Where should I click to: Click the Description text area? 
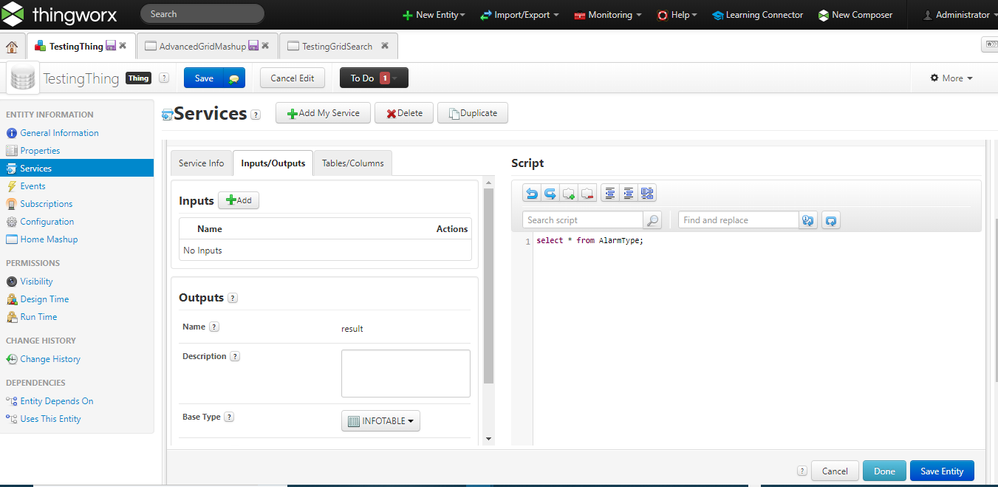point(405,373)
